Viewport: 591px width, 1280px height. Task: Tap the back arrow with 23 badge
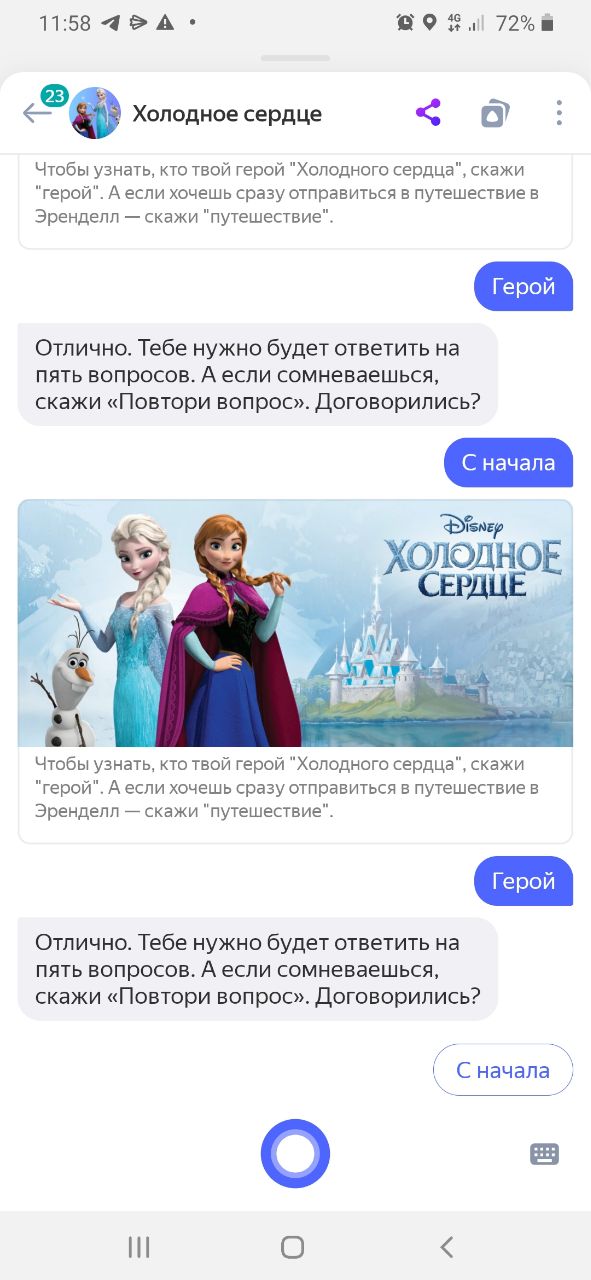coord(42,110)
